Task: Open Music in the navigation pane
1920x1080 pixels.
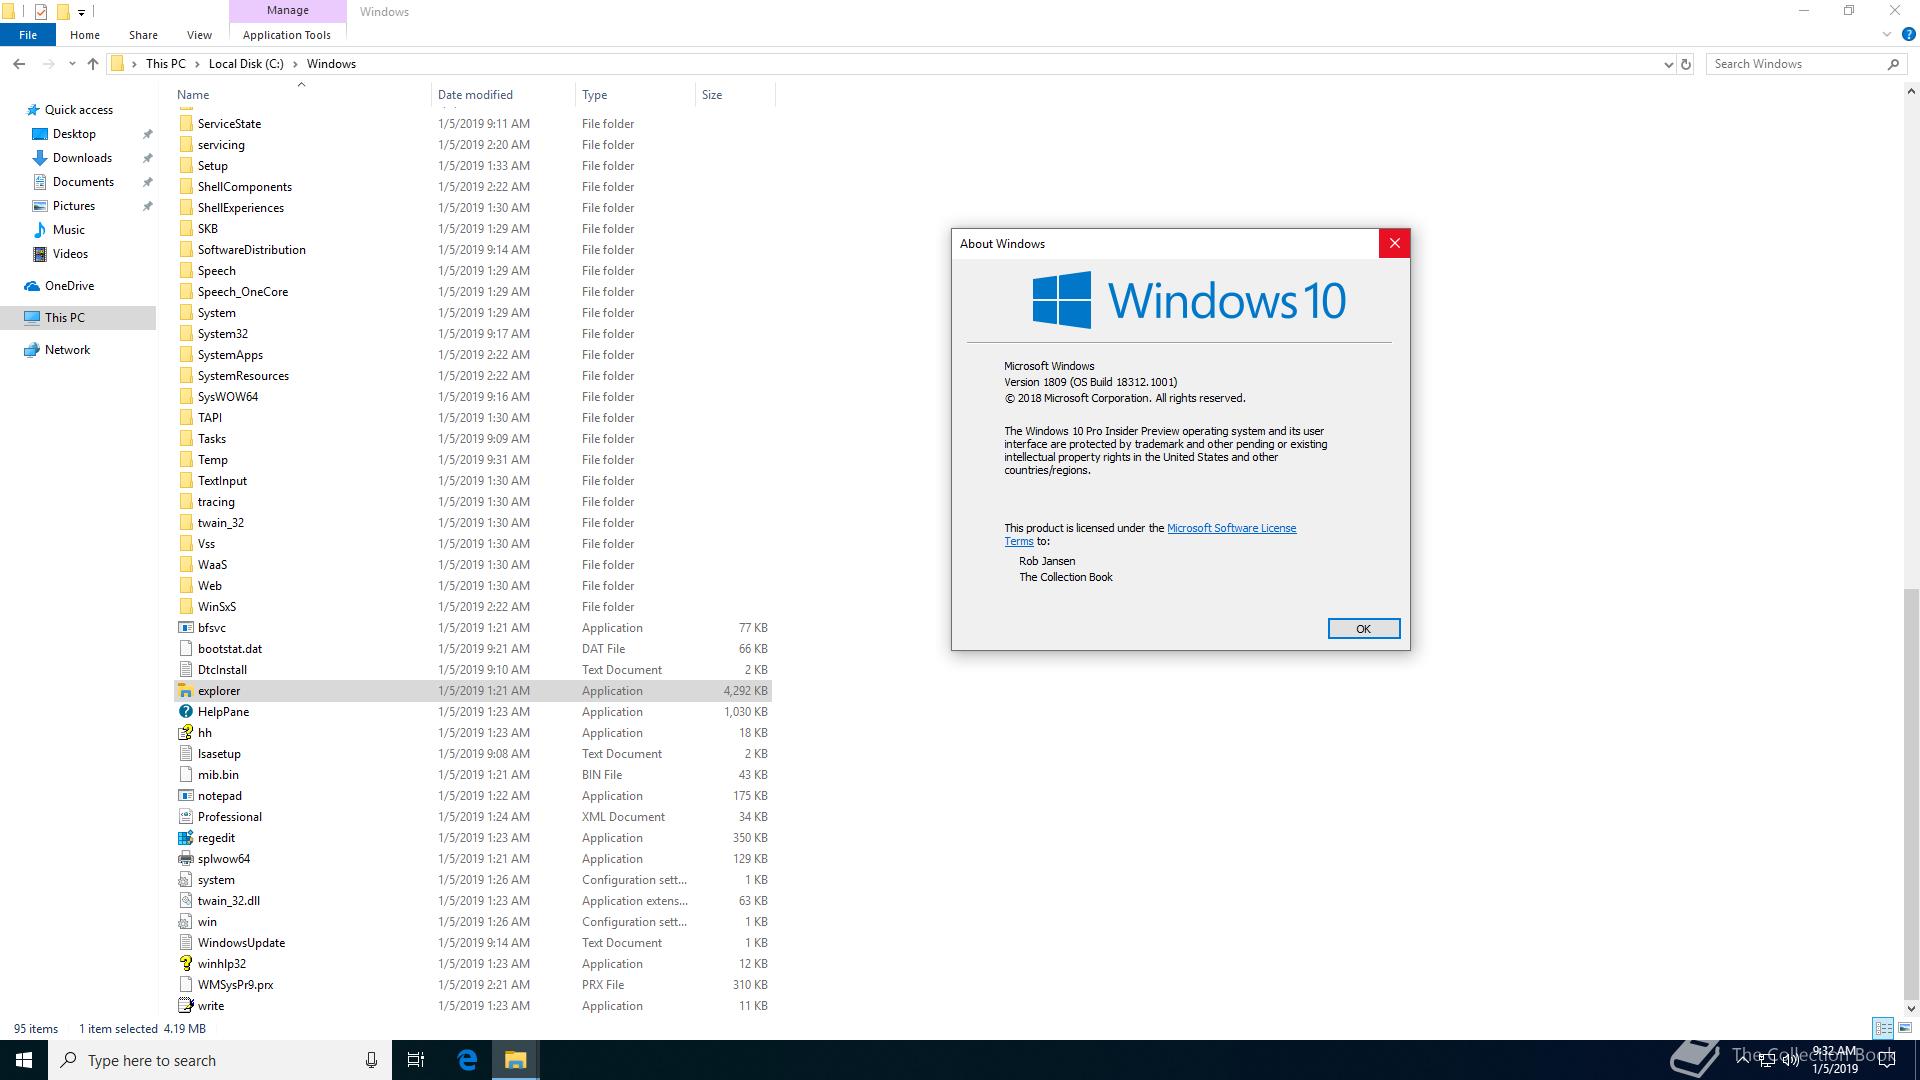Action: (x=68, y=230)
